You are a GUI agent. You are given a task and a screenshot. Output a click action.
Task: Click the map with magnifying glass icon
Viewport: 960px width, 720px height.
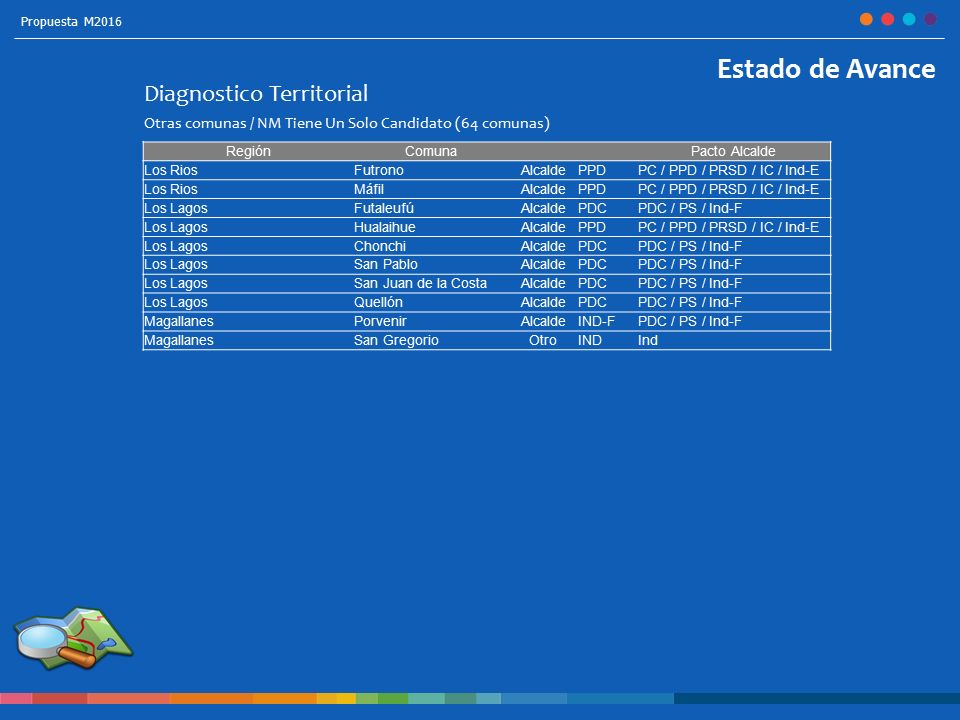[x=73, y=637]
